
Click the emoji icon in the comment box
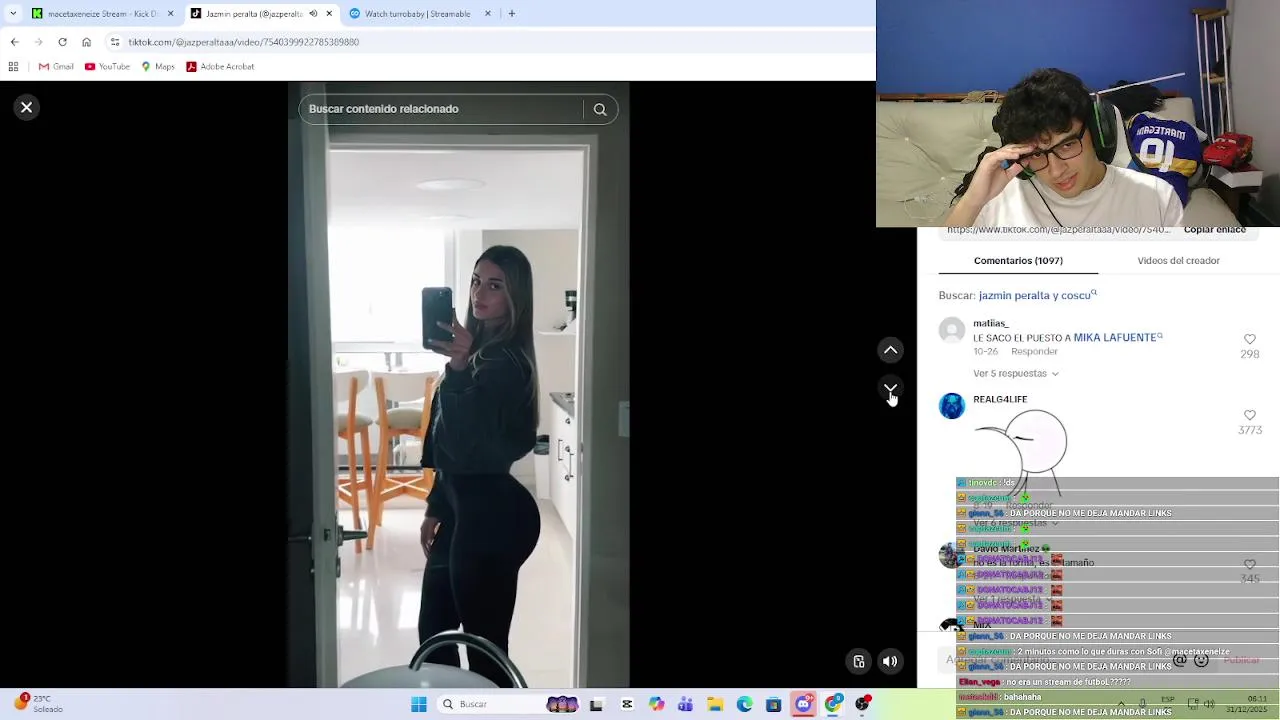tap(1201, 660)
